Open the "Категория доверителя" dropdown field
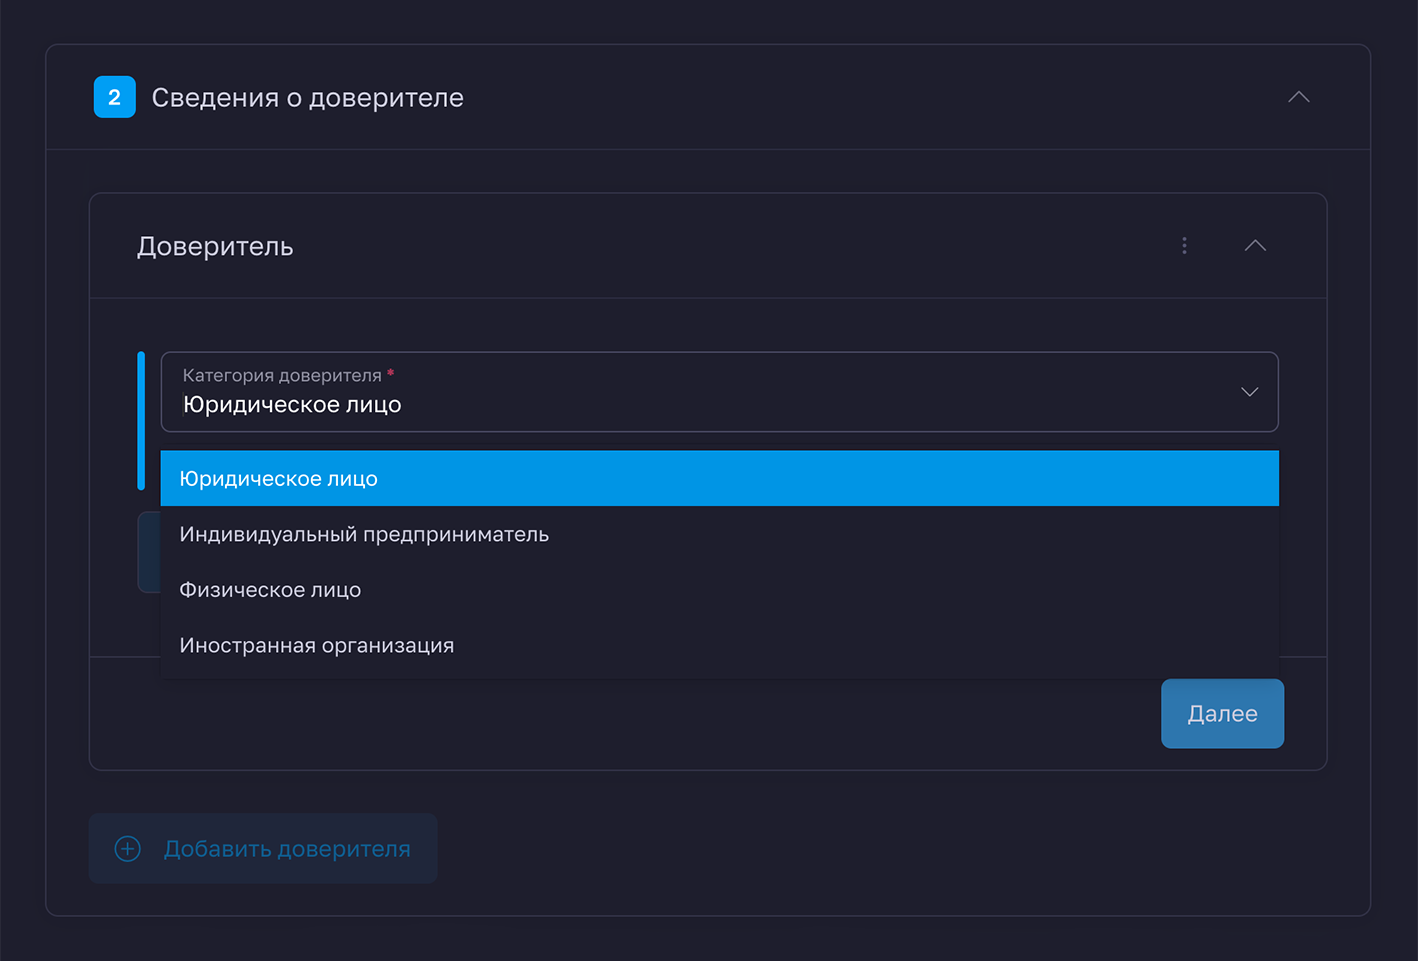This screenshot has width=1418, height=961. tap(720, 392)
